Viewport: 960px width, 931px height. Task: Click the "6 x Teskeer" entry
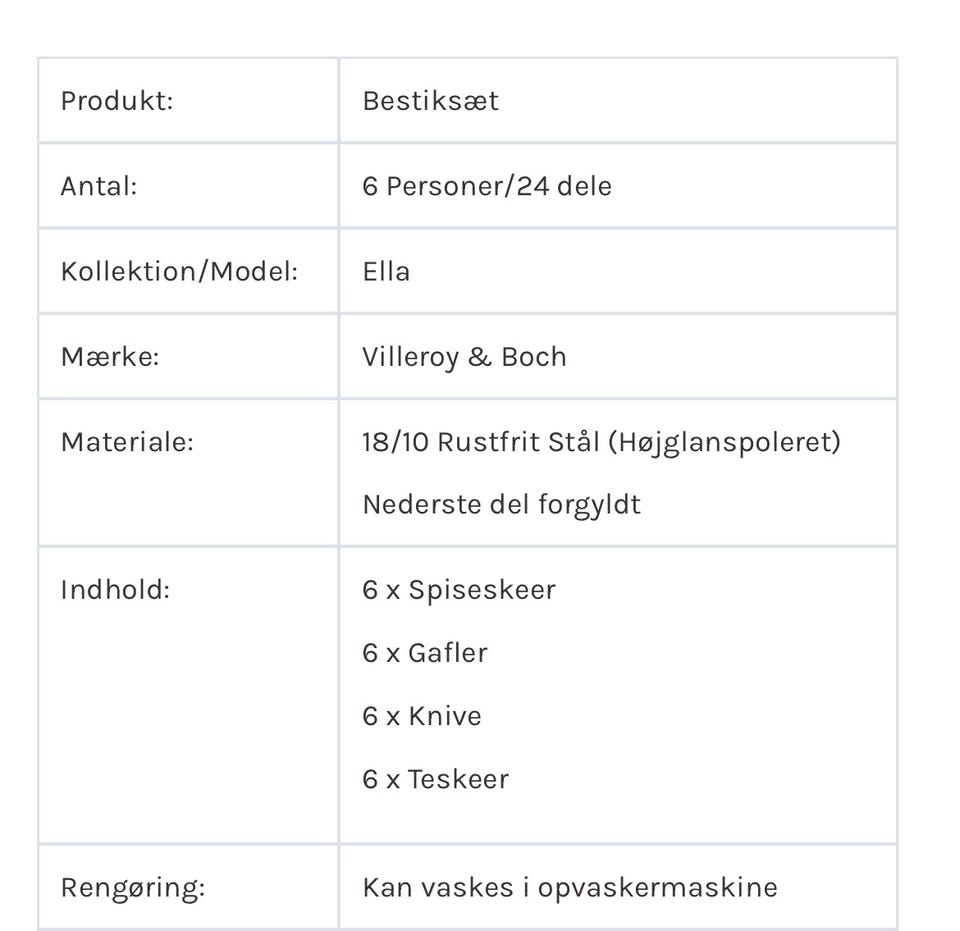435,779
